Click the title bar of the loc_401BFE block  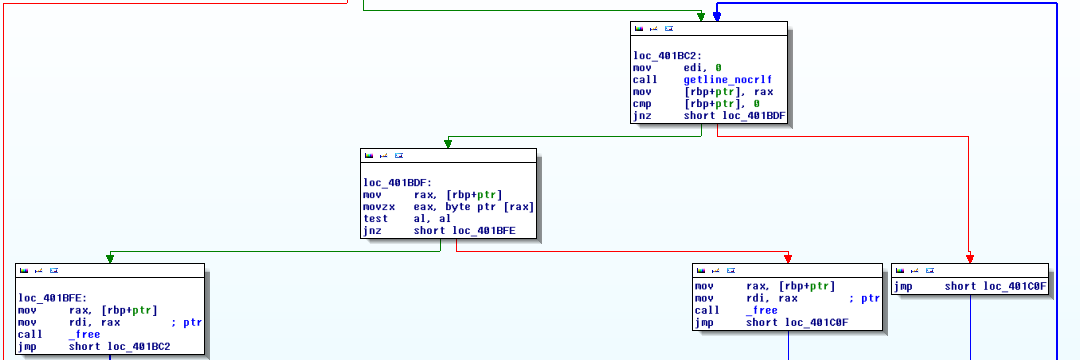click(x=110, y=271)
